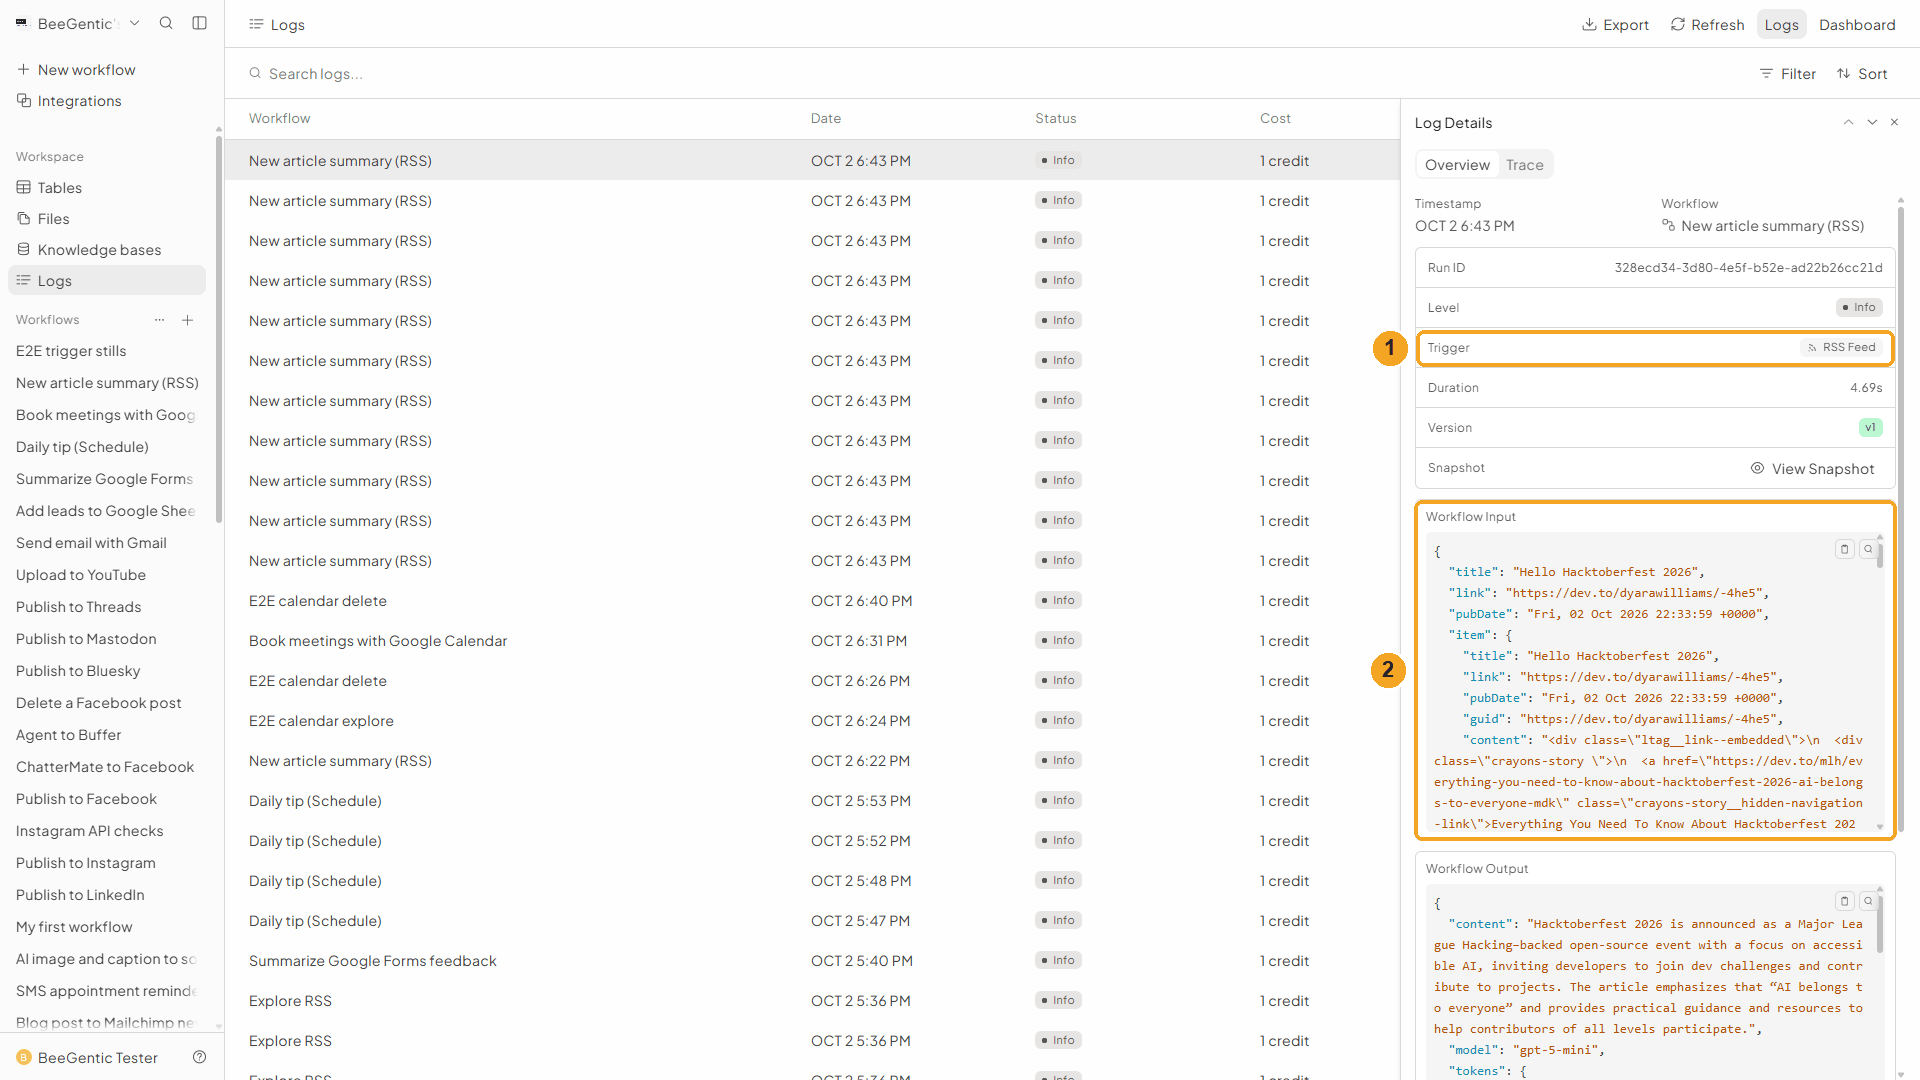Open Integrations in the sidebar
The height and width of the screenshot is (1080, 1920).
[x=69, y=100]
